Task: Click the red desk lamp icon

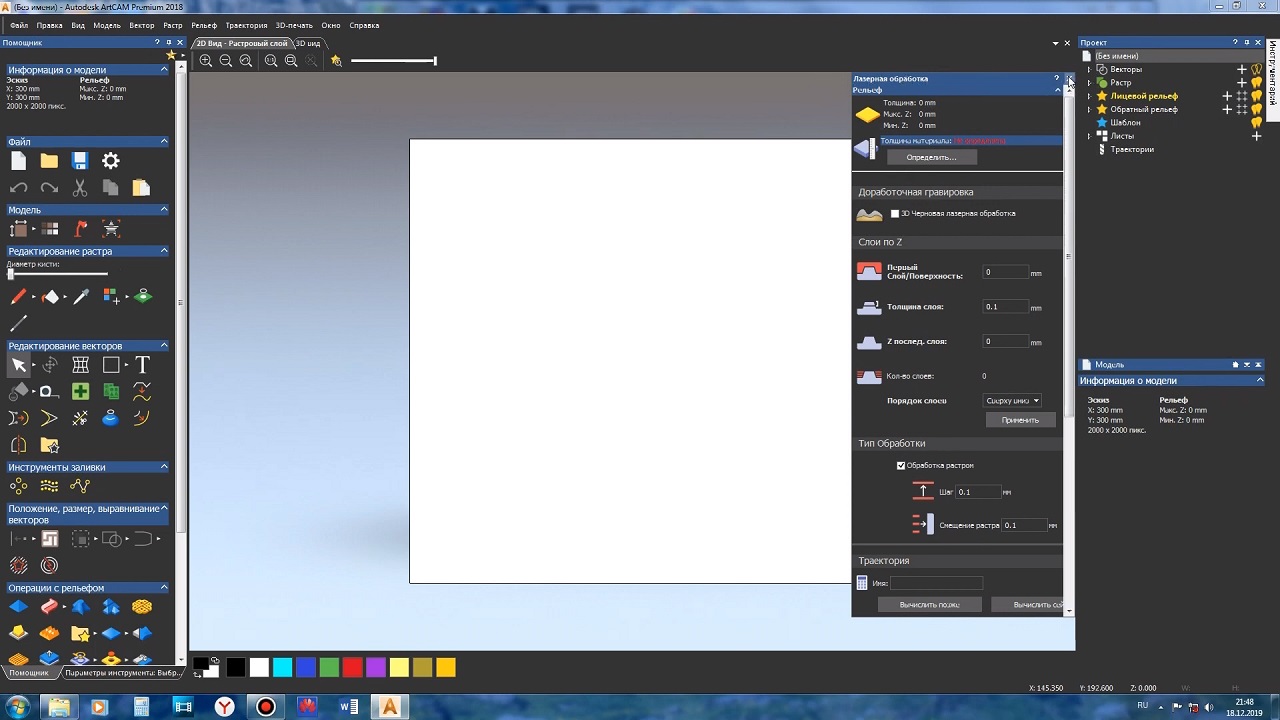Action: (x=81, y=229)
